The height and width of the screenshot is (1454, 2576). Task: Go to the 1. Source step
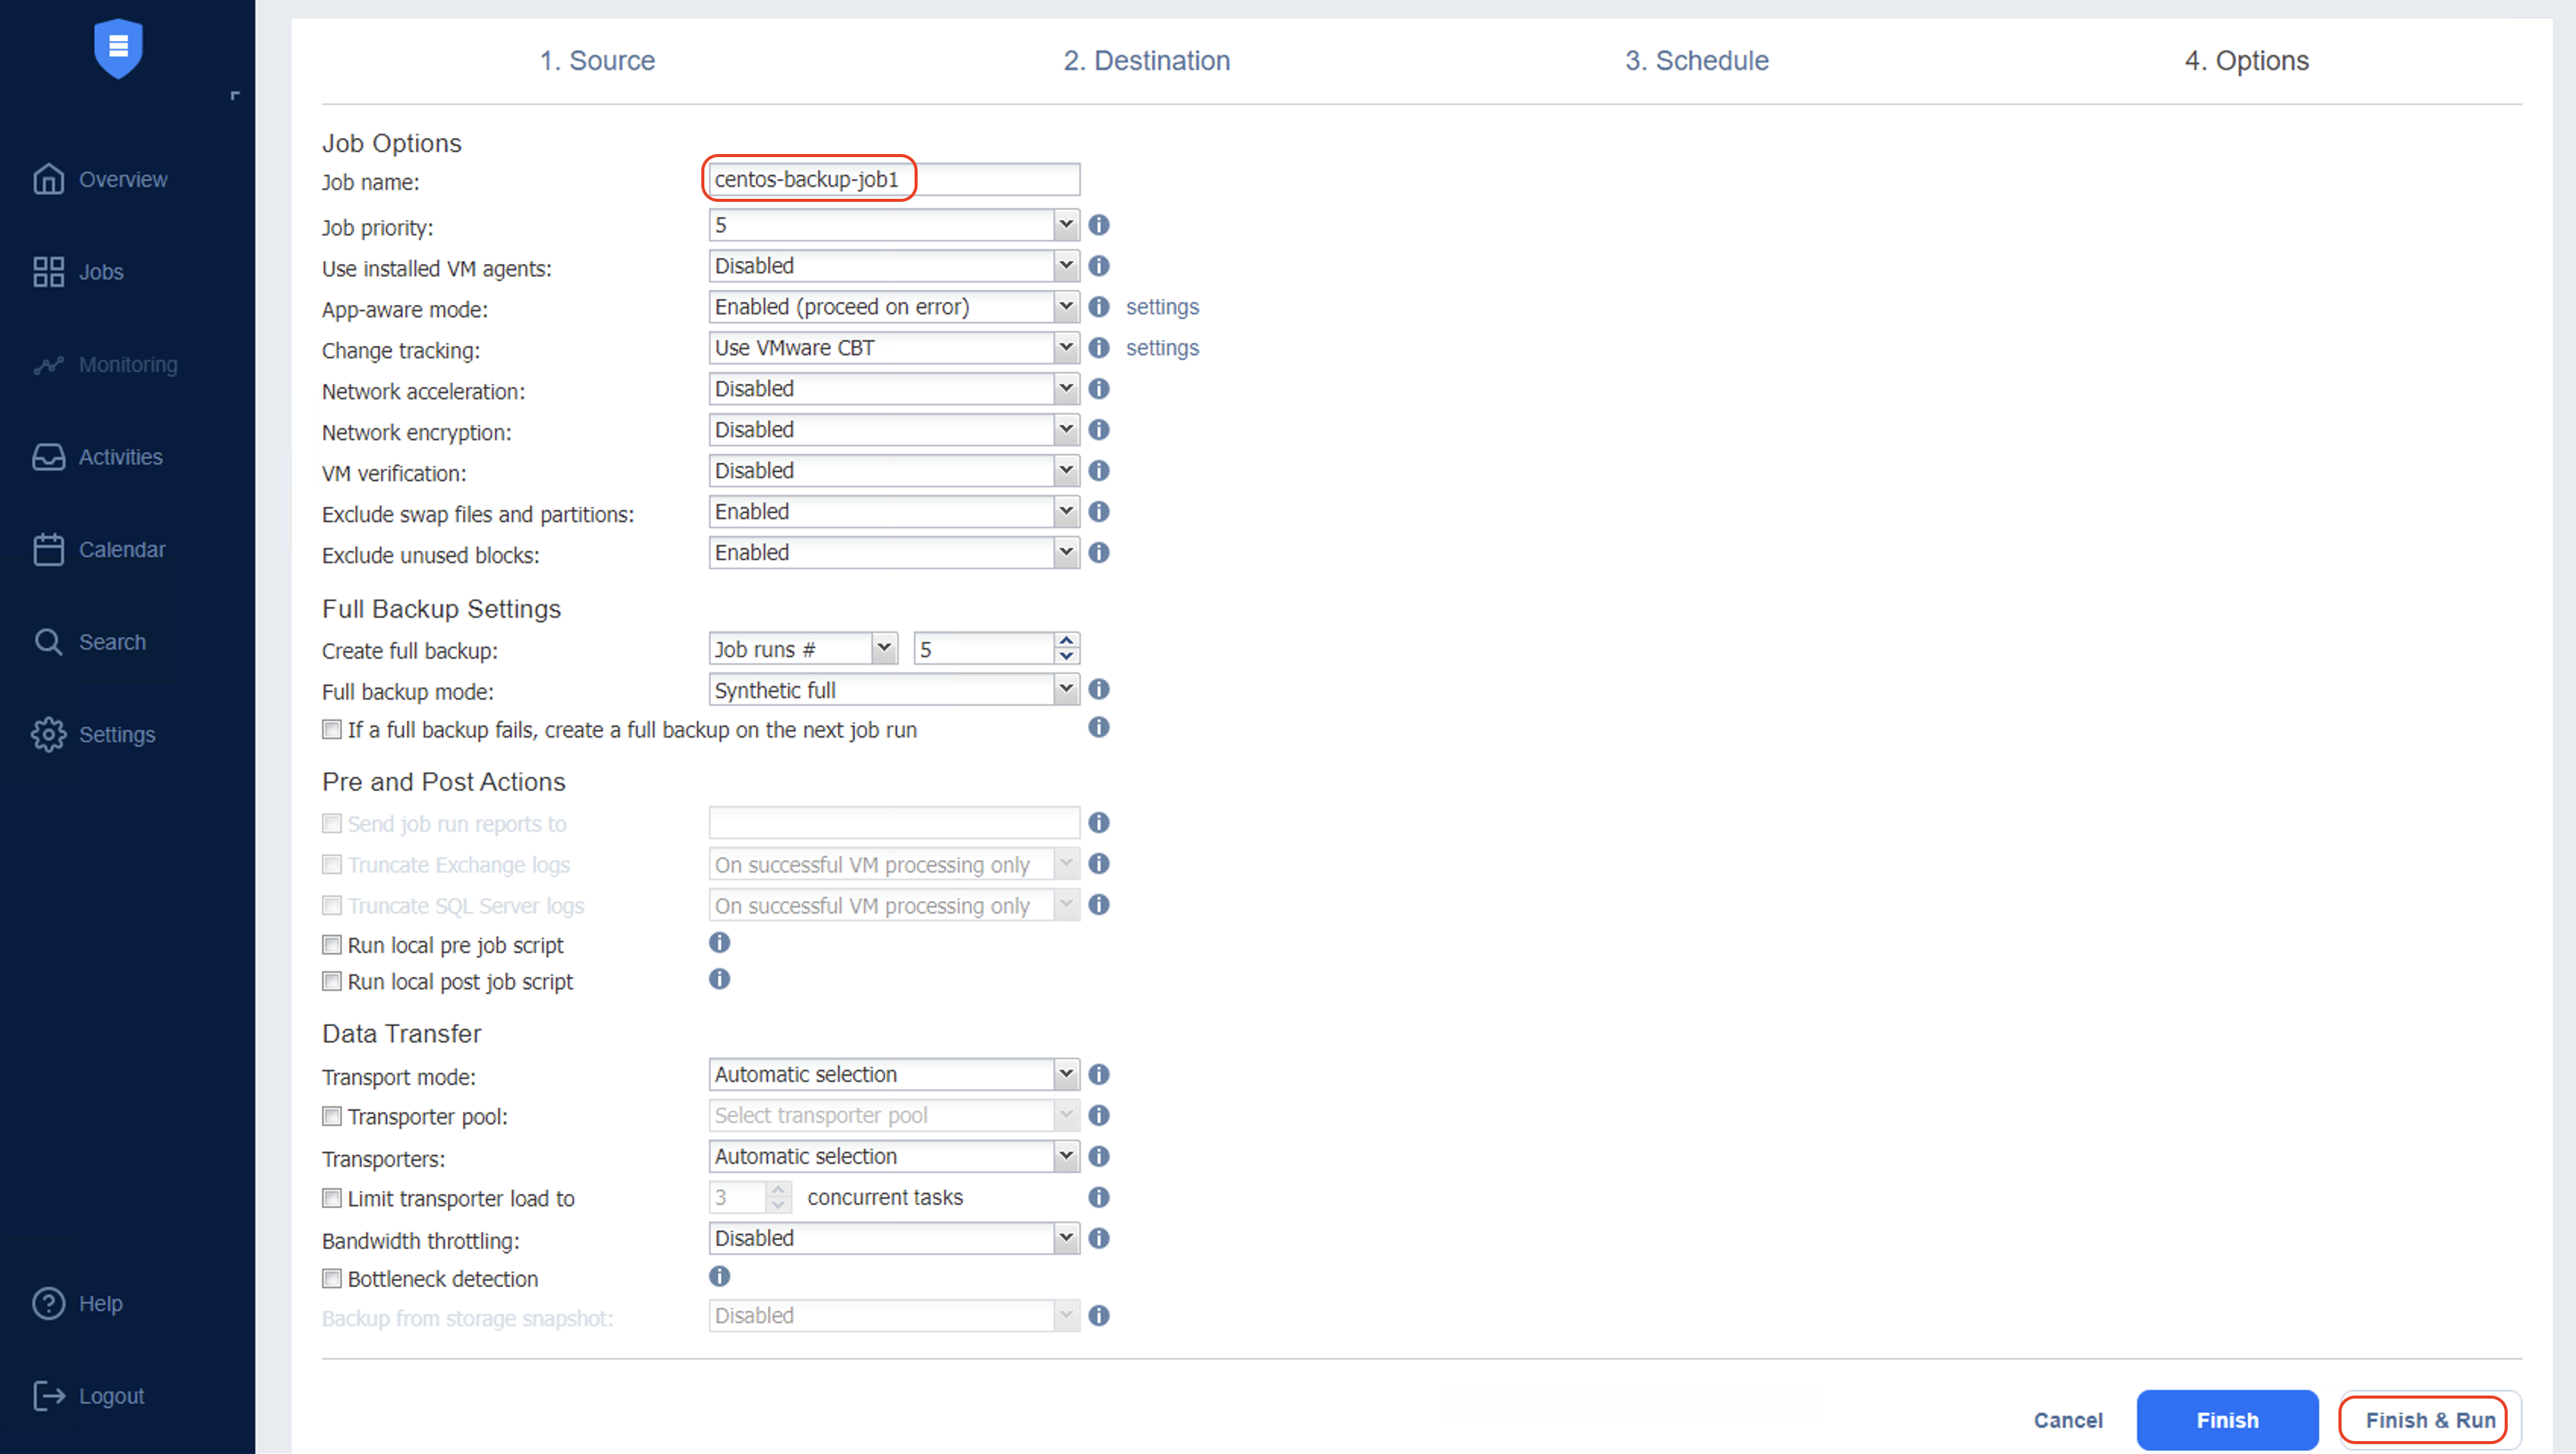pos(597,60)
